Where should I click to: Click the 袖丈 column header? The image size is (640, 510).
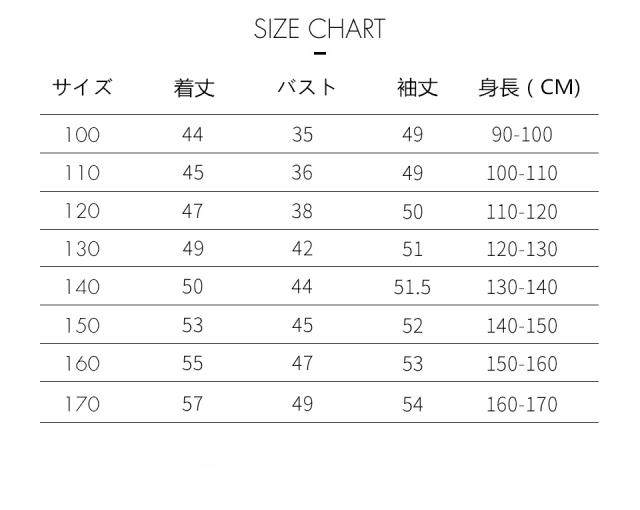pyautogui.click(x=417, y=88)
